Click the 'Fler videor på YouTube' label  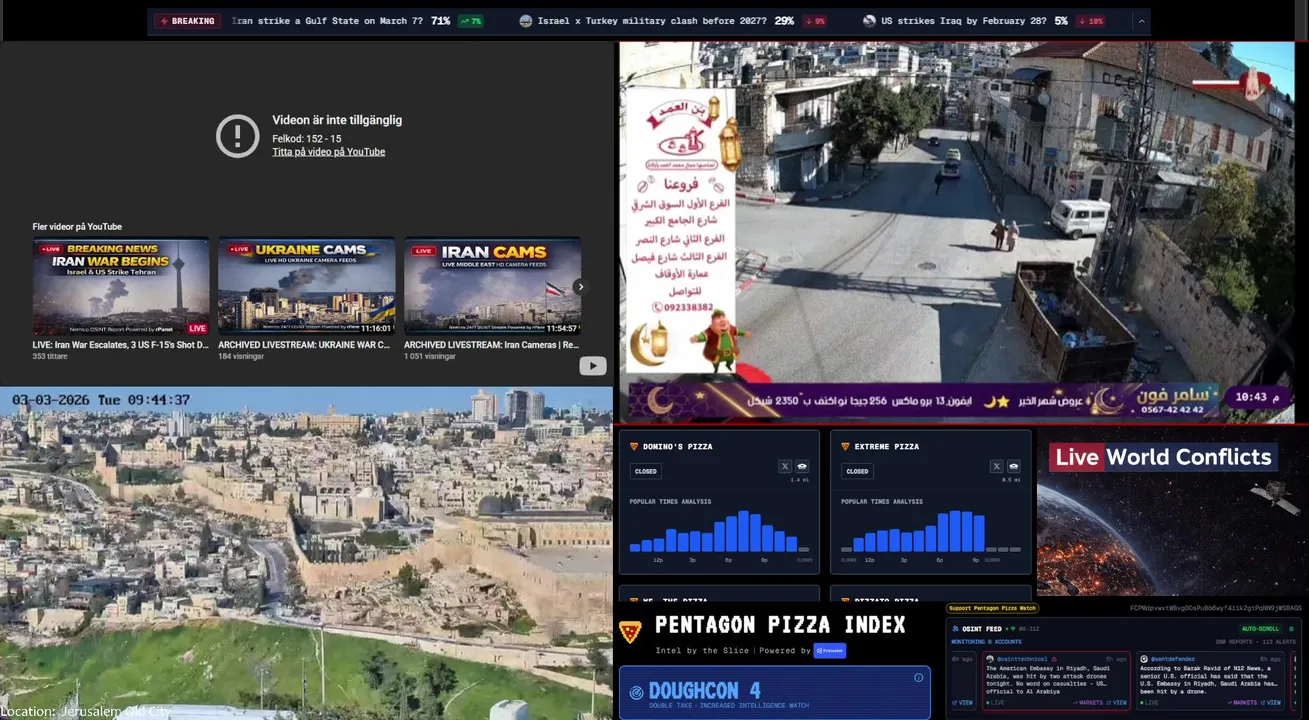77,227
